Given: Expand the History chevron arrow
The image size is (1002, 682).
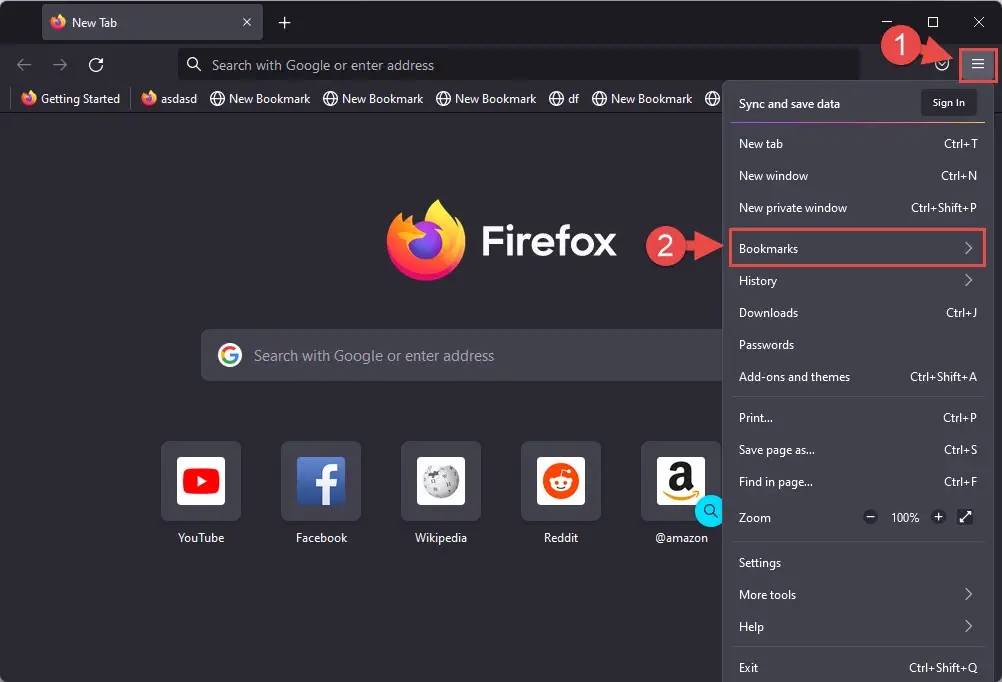Looking at the screenshot, I should click(x=968, y=280).
